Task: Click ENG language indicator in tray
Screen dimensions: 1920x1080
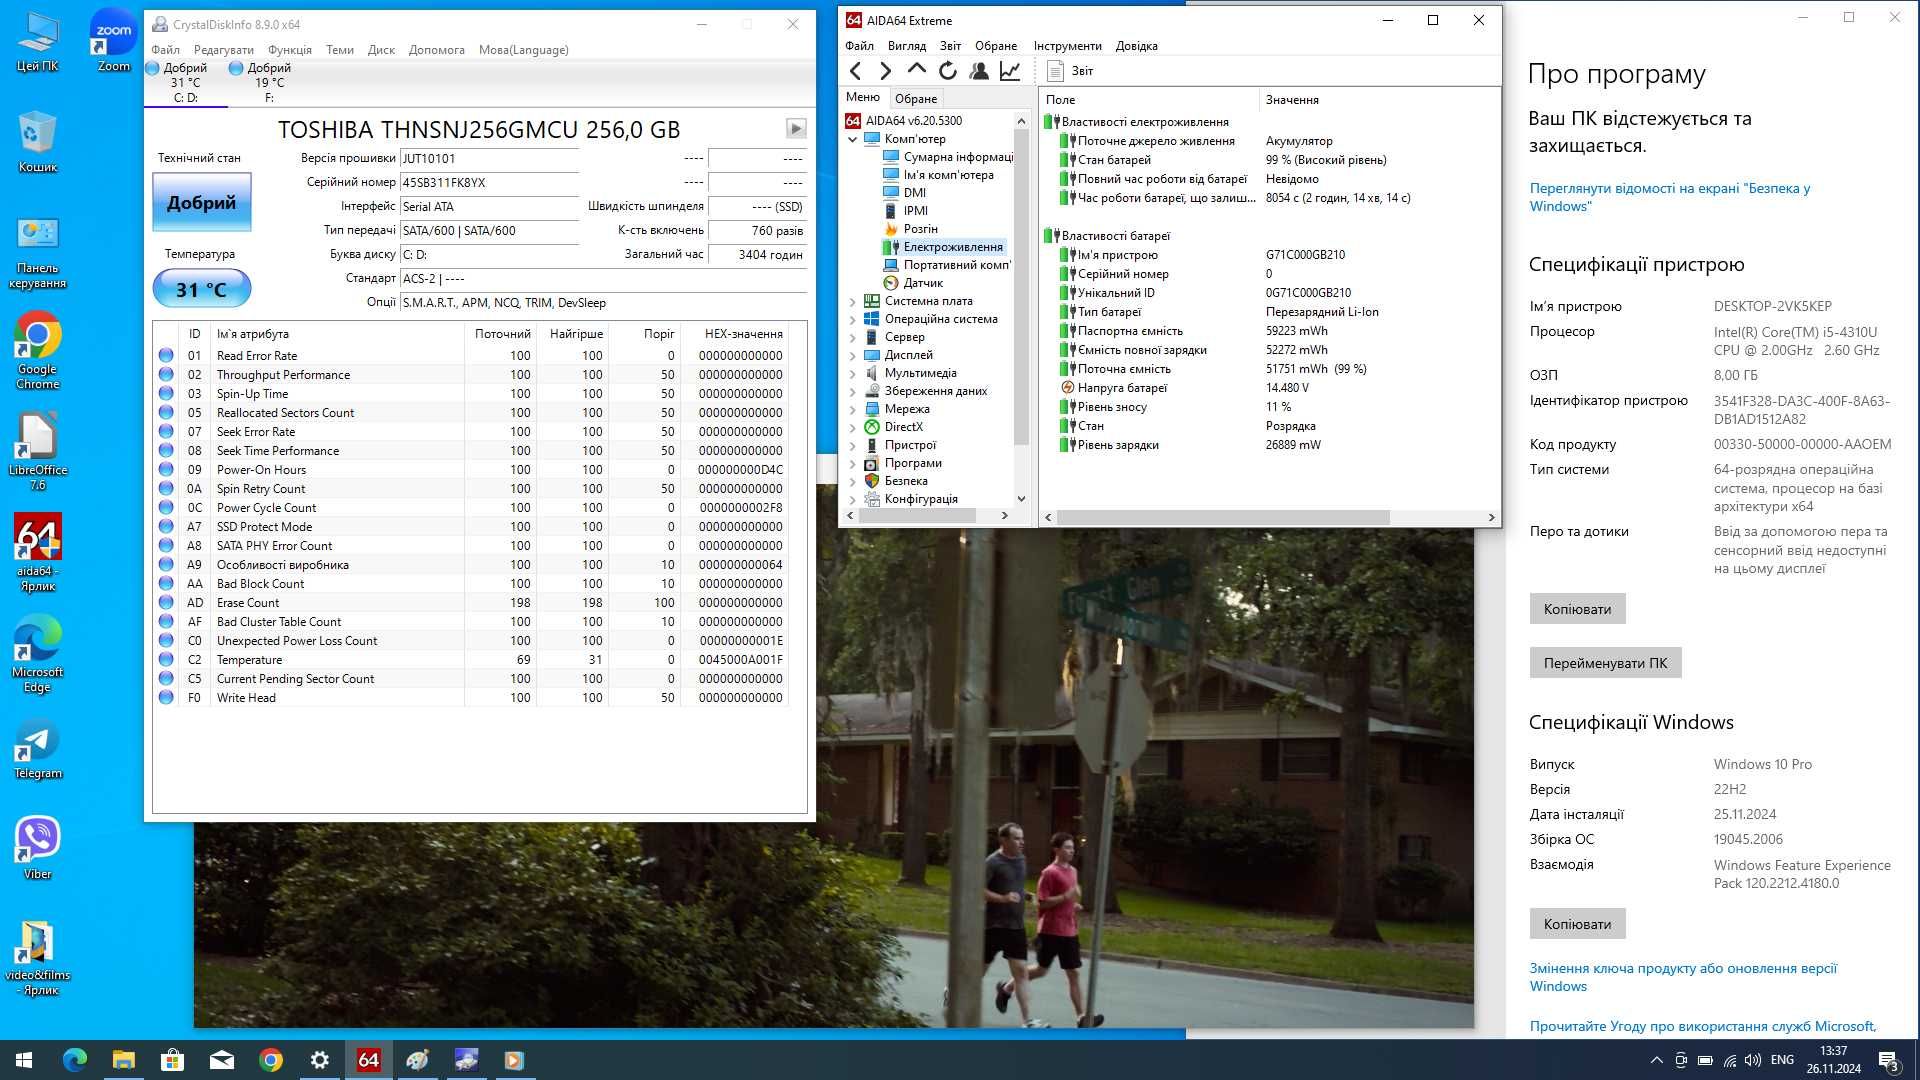Action: tap(1782, 1060)
